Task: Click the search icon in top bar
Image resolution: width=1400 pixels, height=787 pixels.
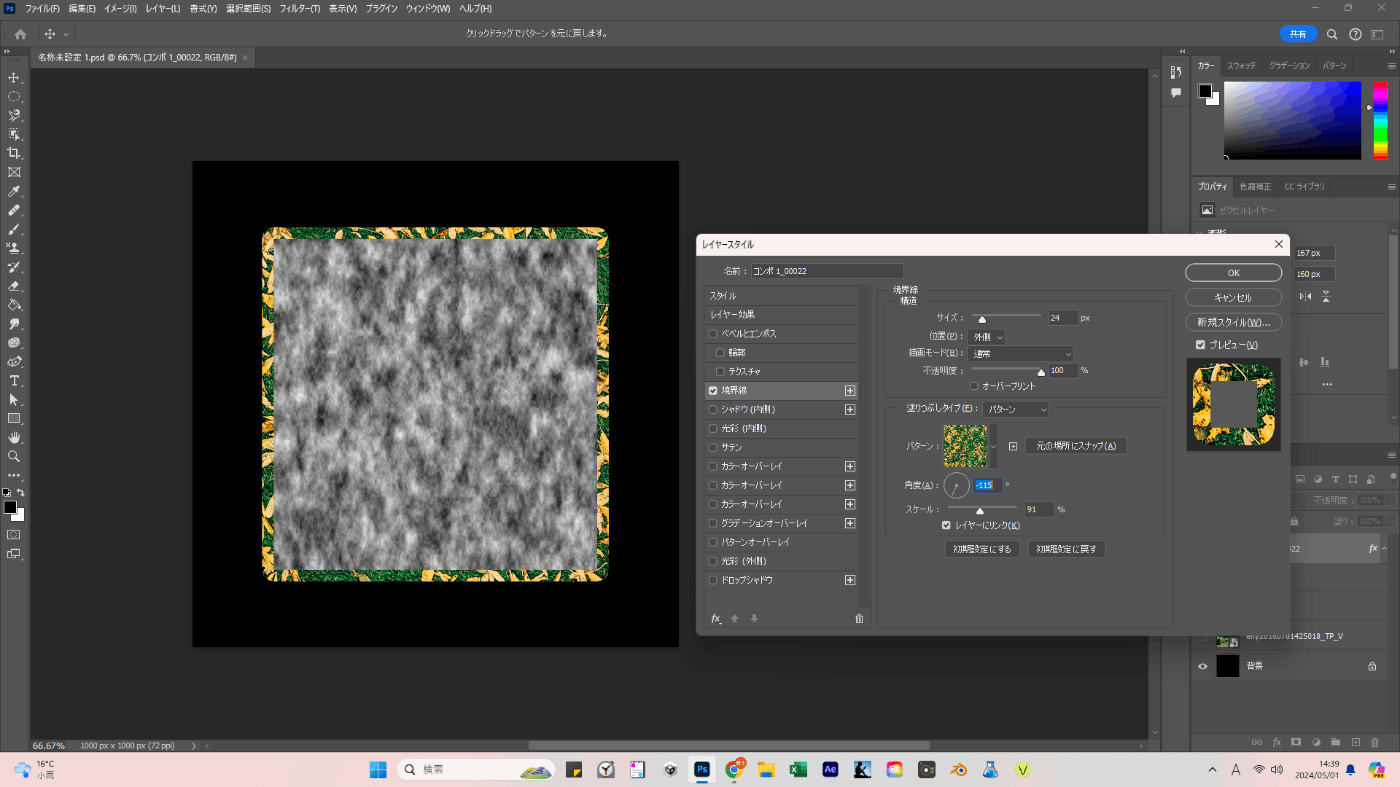Action: pyautogui.click(x=1332, y=34)
